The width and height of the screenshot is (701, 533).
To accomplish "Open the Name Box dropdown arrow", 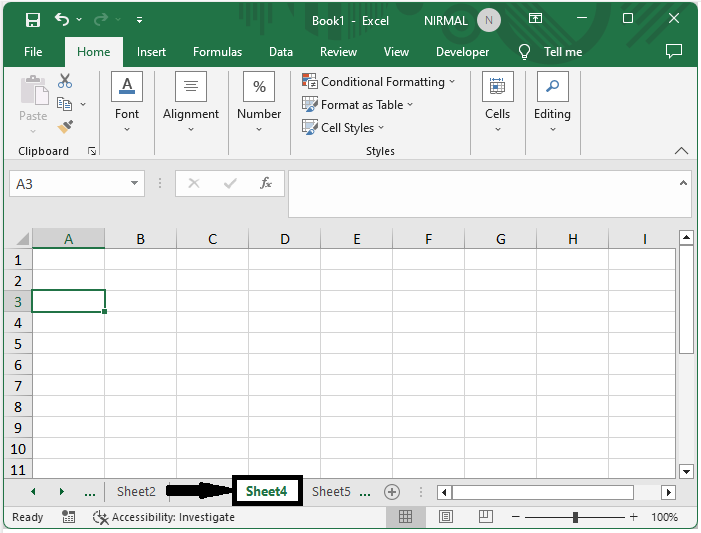I will pos(134,183).
